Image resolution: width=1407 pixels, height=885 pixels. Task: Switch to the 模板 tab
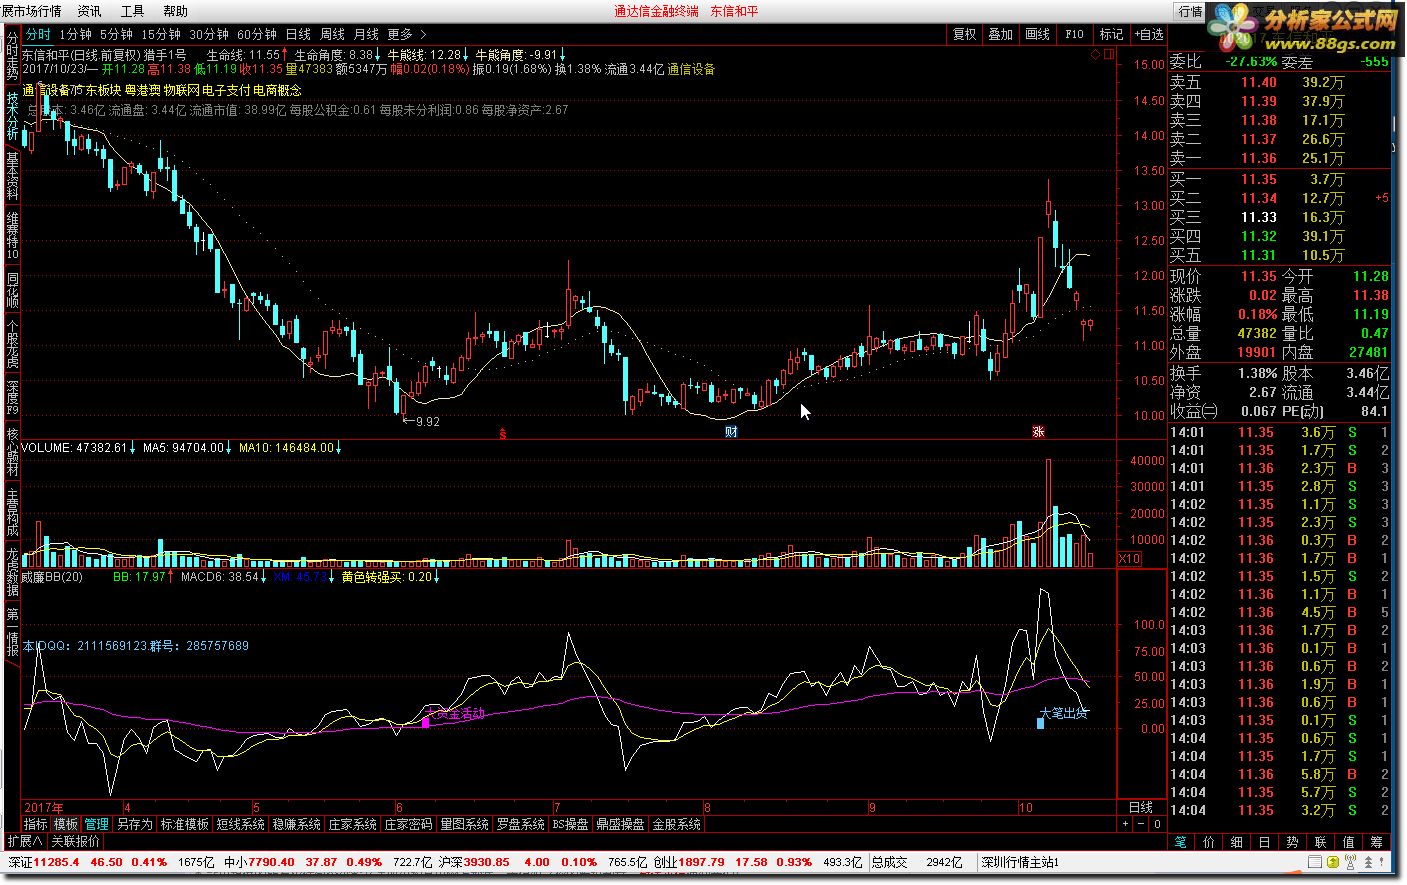[66, 824]
